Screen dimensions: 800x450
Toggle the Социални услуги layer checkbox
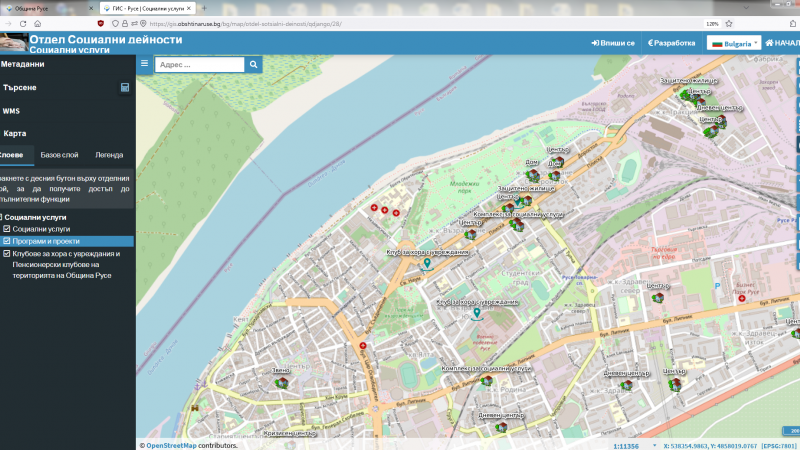tap(7, 229)
